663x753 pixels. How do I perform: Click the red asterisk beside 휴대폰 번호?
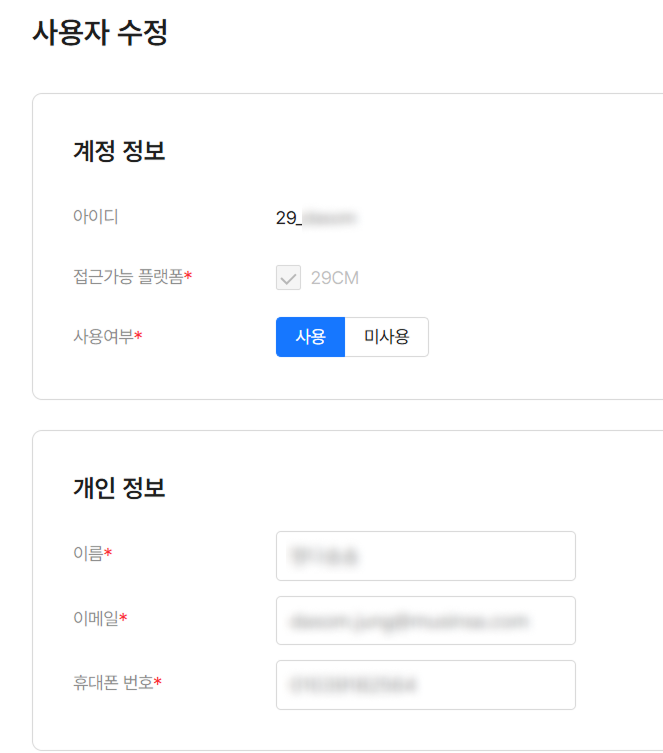[x=158, y=683]
